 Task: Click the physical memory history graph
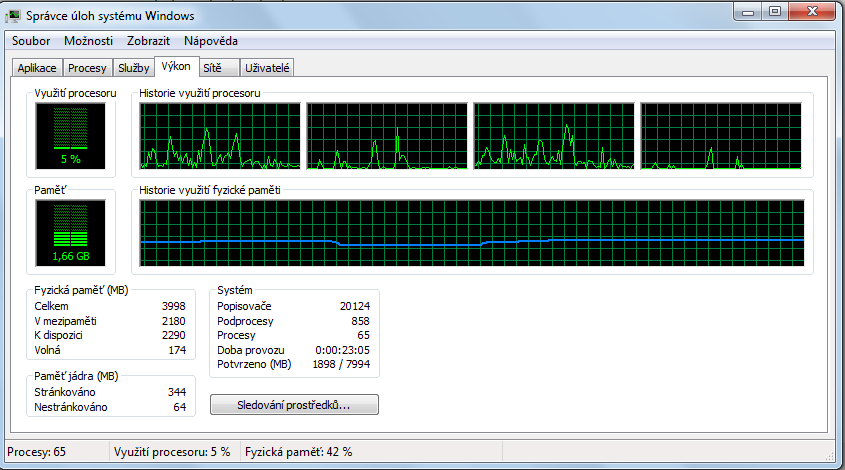[x=472, y=233]
